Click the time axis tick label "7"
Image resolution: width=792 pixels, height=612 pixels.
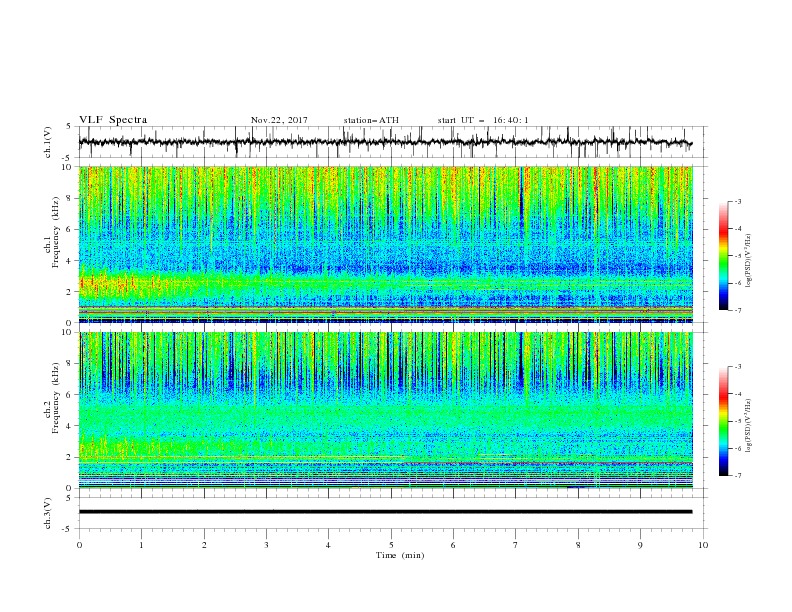(x=516, y=545)
